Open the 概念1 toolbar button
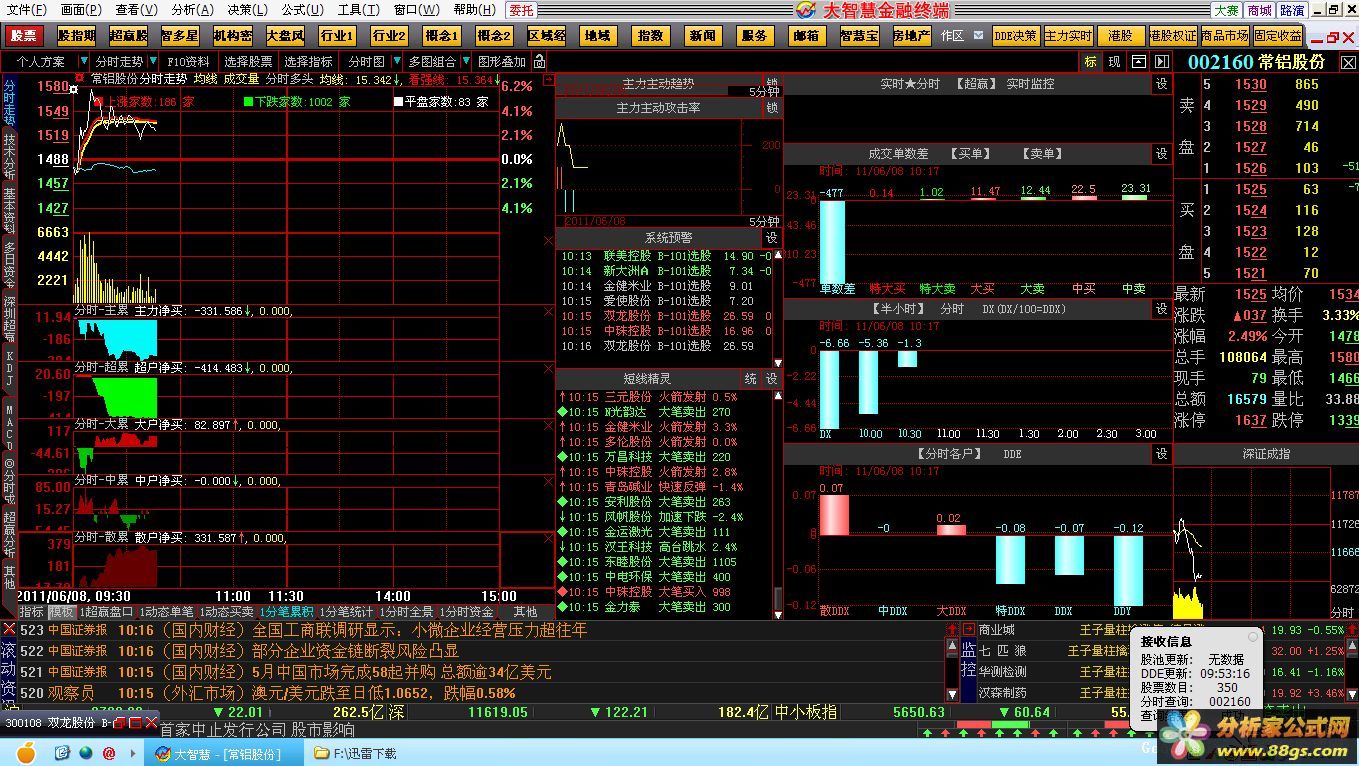The width and height of the screenshot is (1359, 766). (441, 36)
